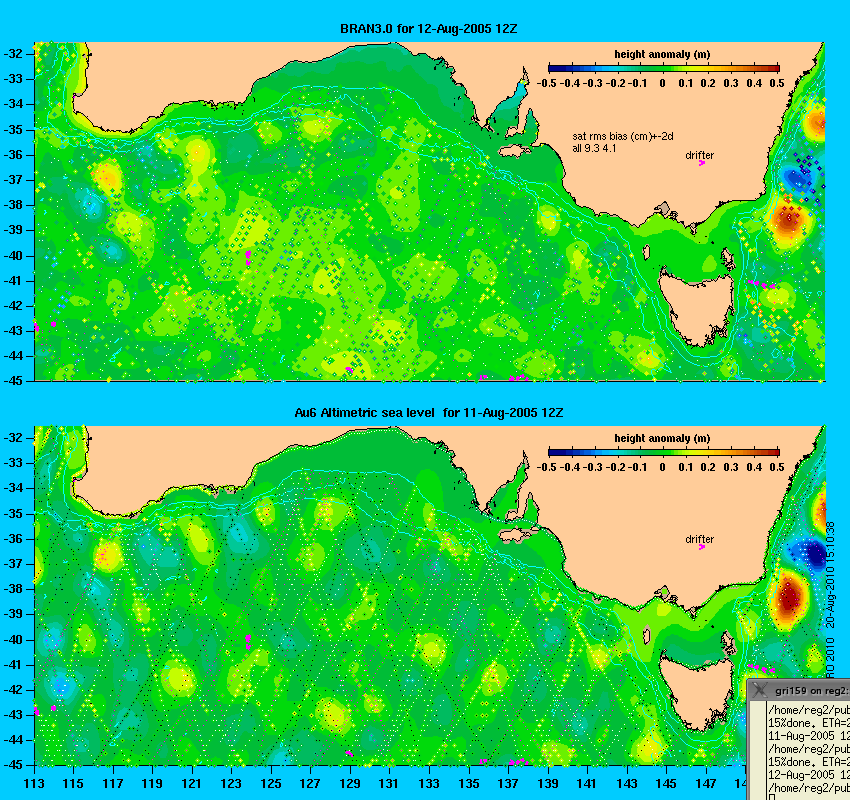Click 'height anomaly (m)' label in Altimetric plot
The width and height of the screenshot is (850, 800).
point(662,438)
